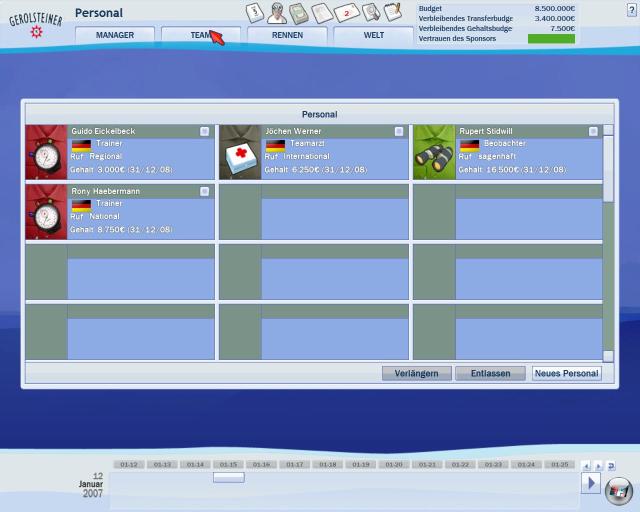640x512 pixels.
Task: Click the name Rupert Stidwill
Action: [486, 131]
